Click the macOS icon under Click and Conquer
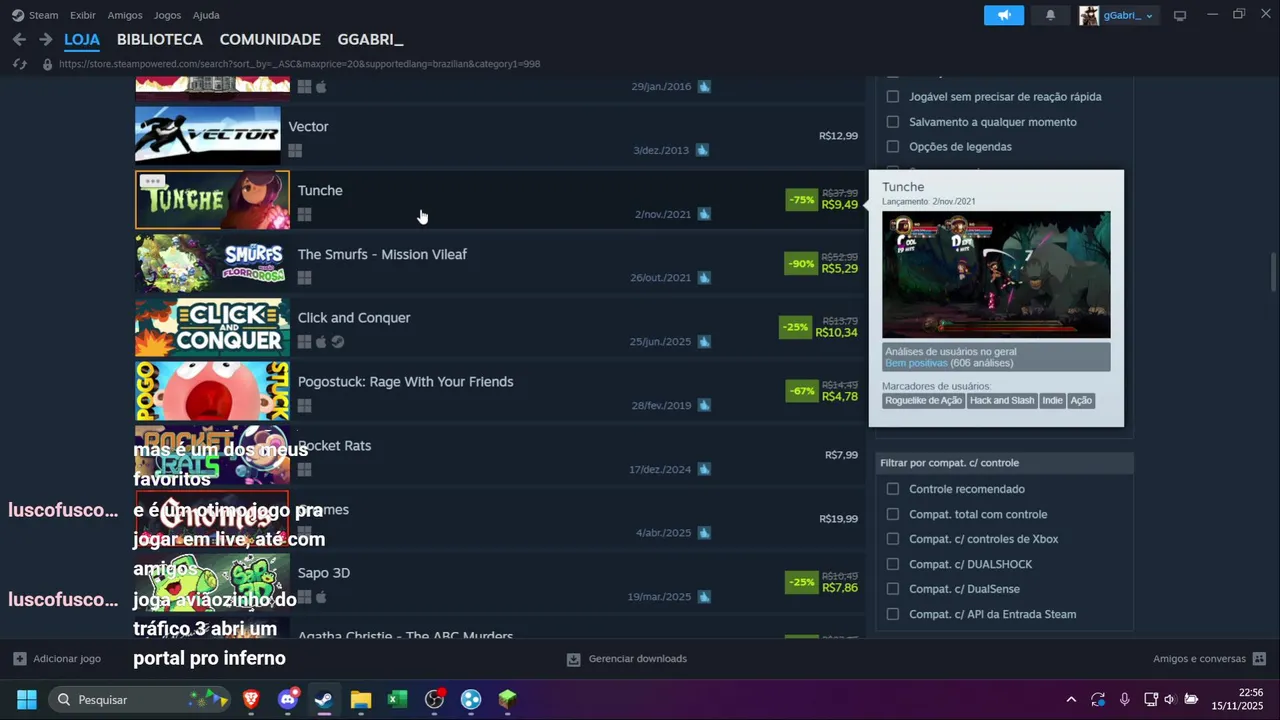The height and width of the screenshot is (720, 1280). coord(321,342)
